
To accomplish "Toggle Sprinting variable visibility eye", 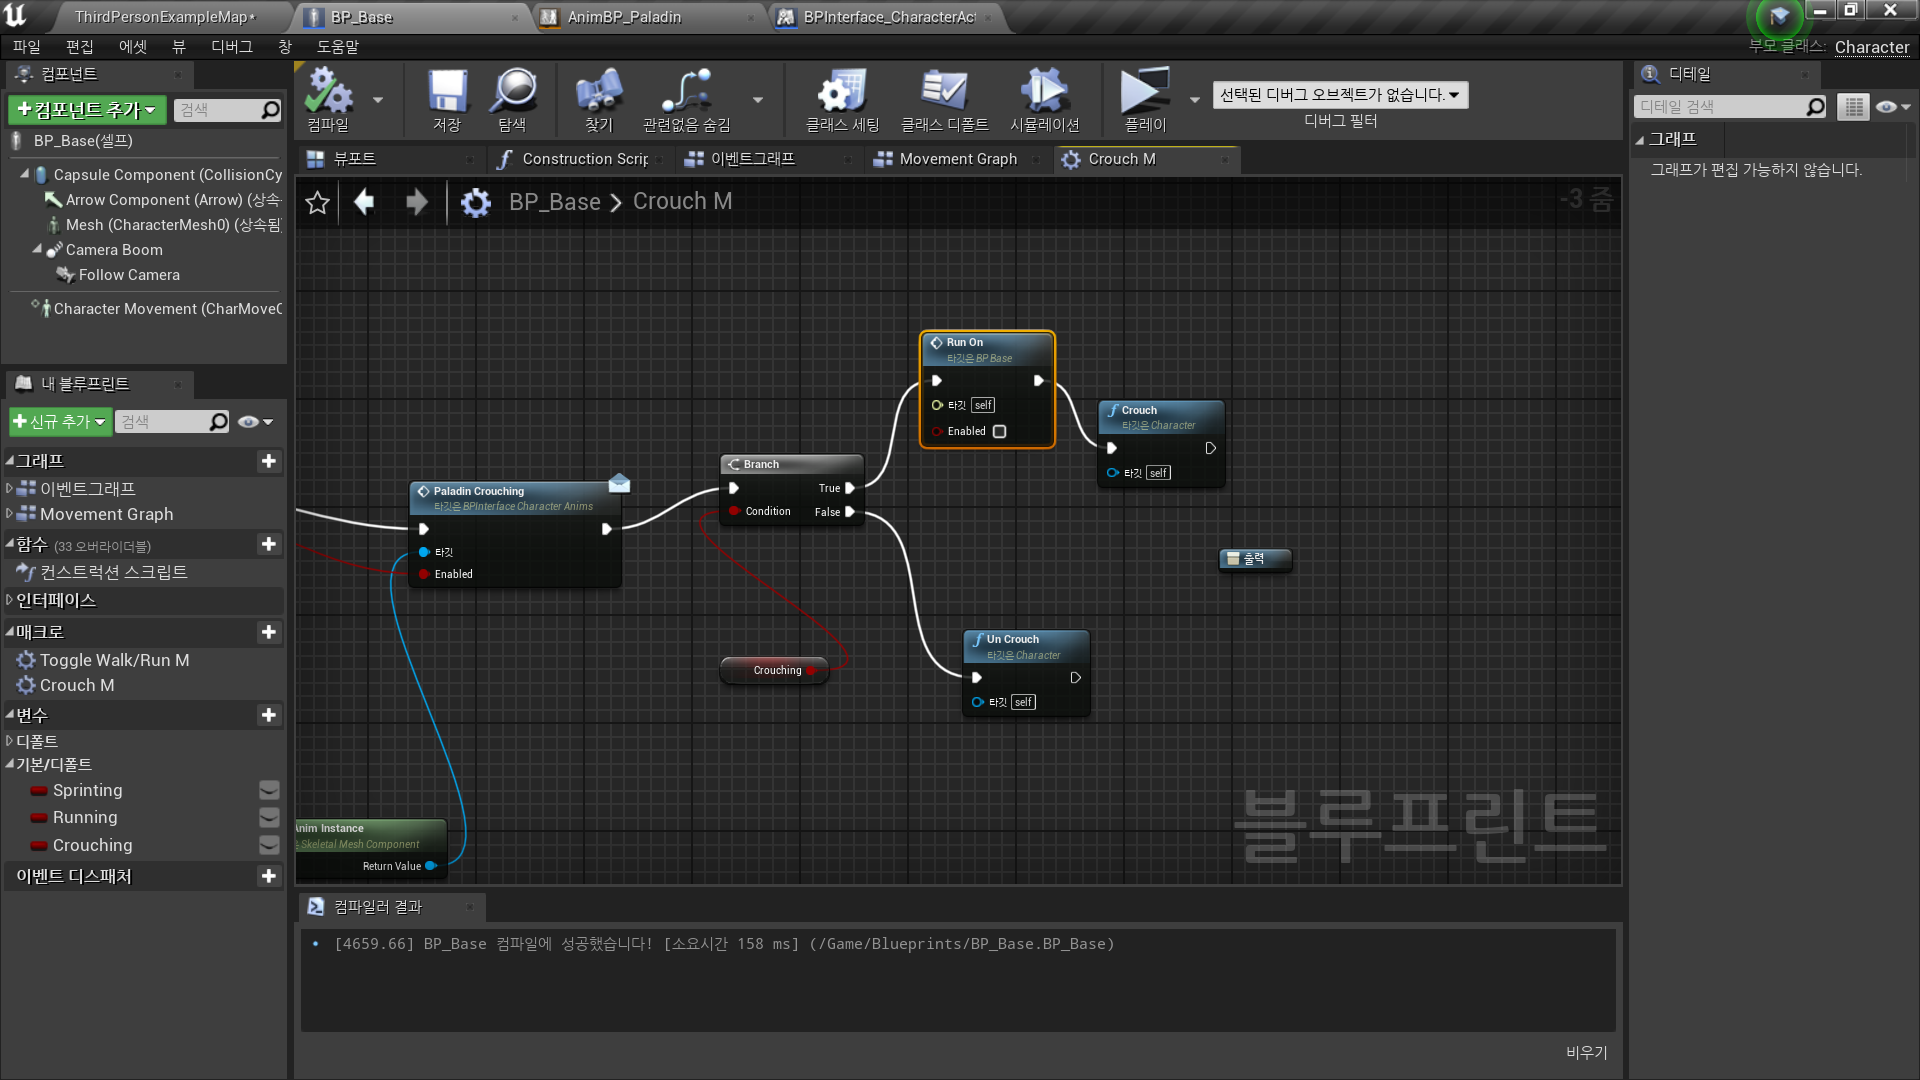I will coord(269,790).
